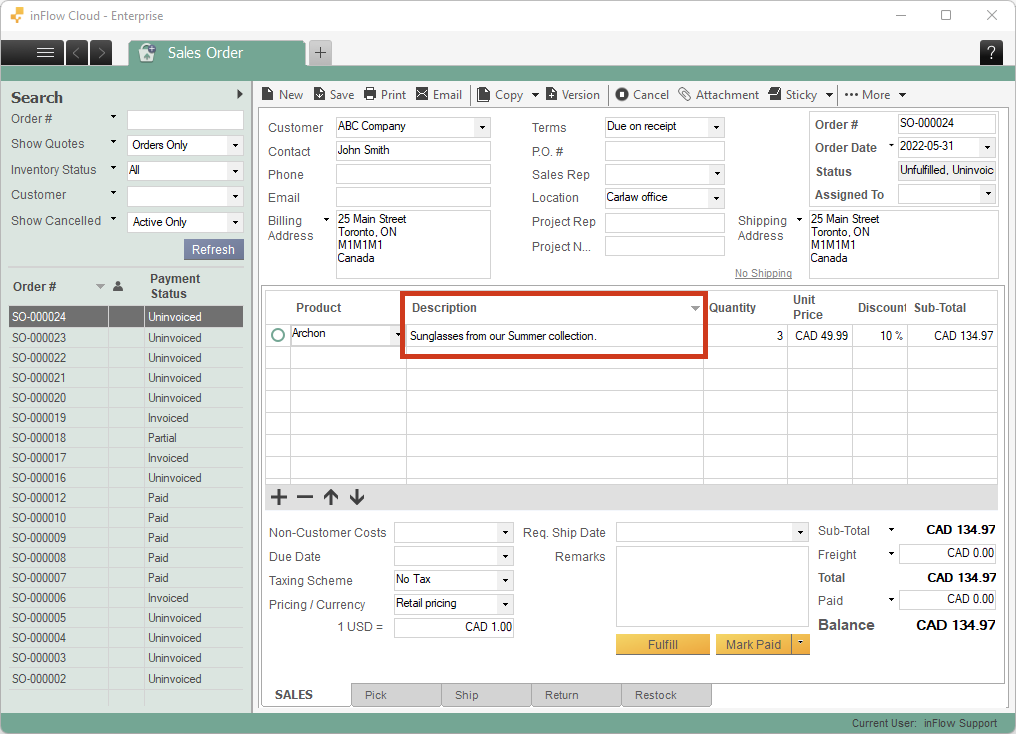Click the Remarks text box
This screenshot has width=1016, height=734.
[711, 586]
